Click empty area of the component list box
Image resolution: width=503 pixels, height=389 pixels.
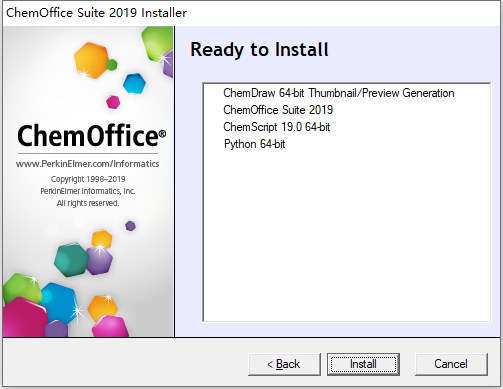point(347,233)
